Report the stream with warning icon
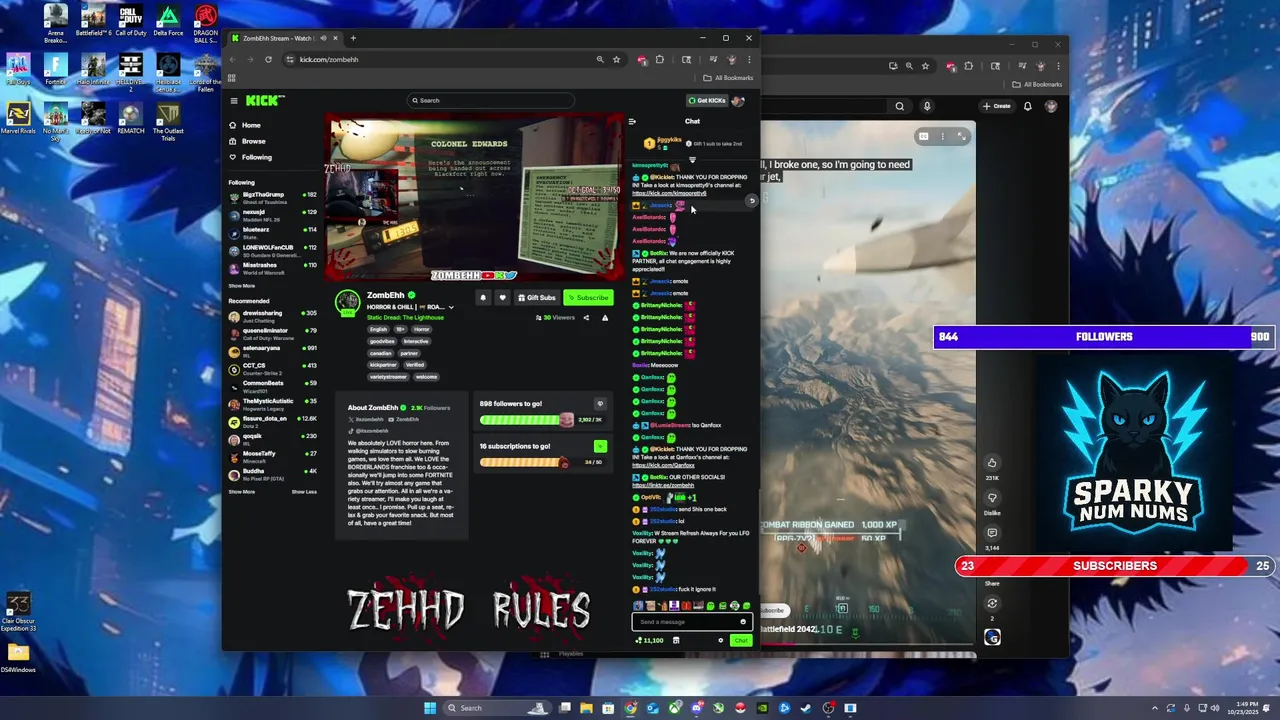This screenshot has width=1280, height=720. [604, 317]
